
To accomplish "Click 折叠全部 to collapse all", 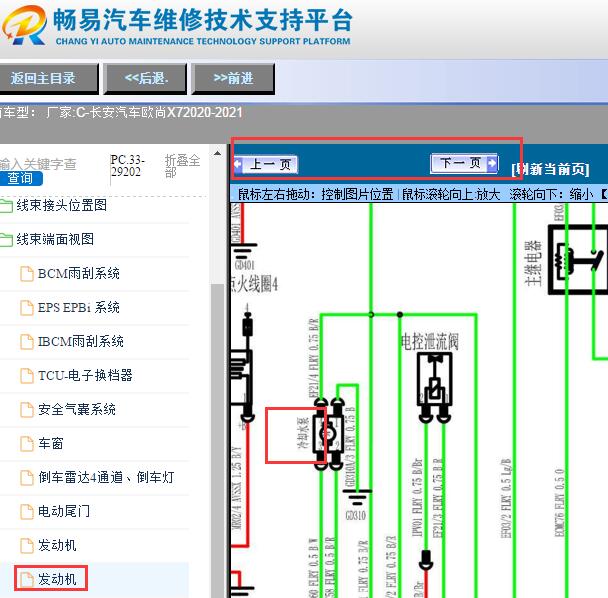I will (182, 166).
